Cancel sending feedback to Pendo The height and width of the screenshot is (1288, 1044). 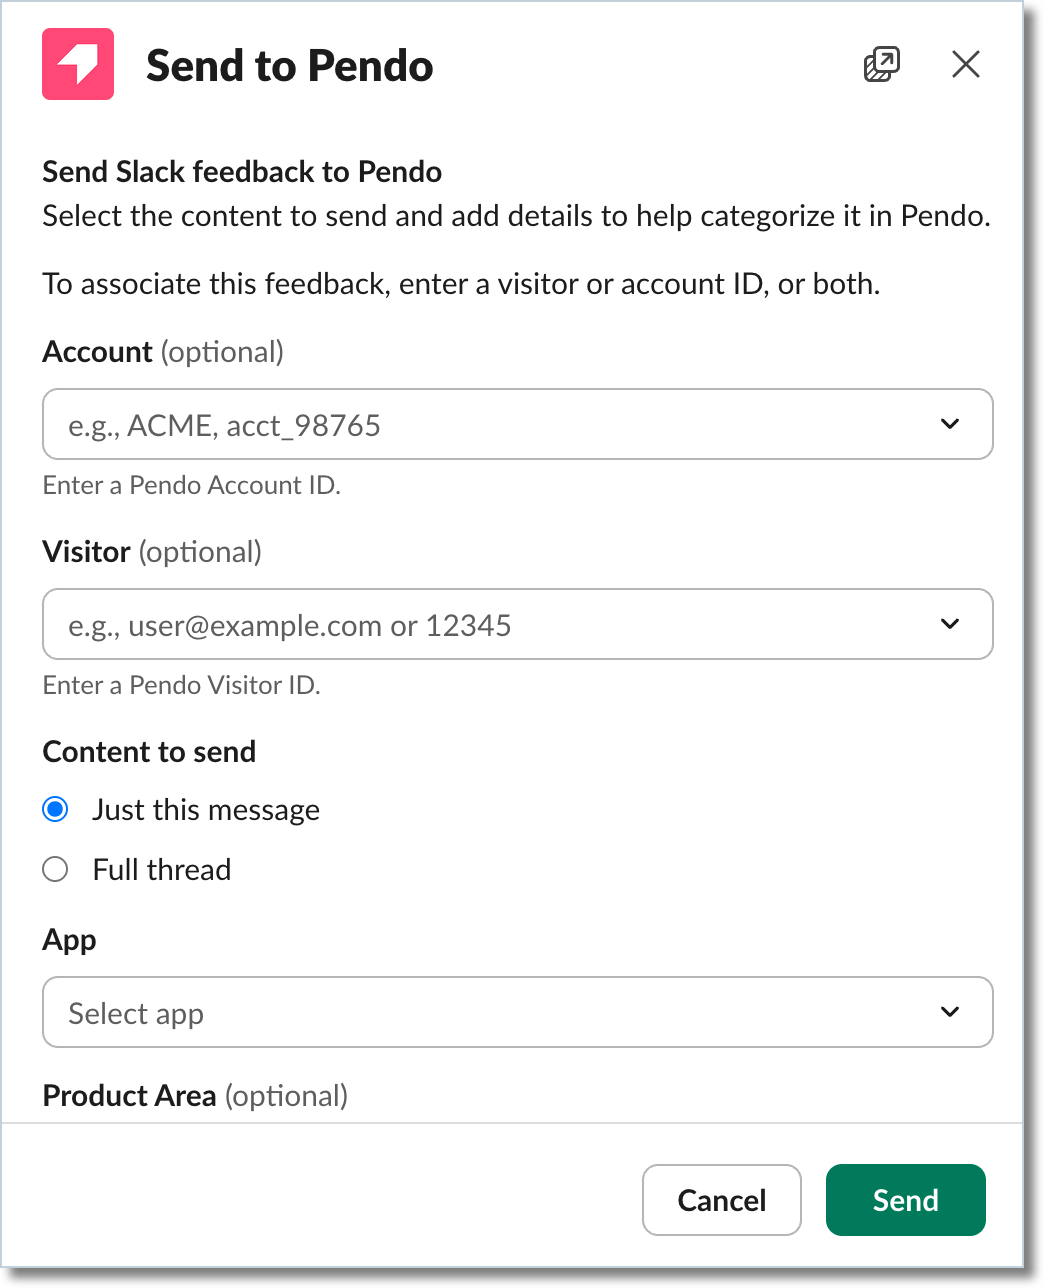click(722, 1200)
